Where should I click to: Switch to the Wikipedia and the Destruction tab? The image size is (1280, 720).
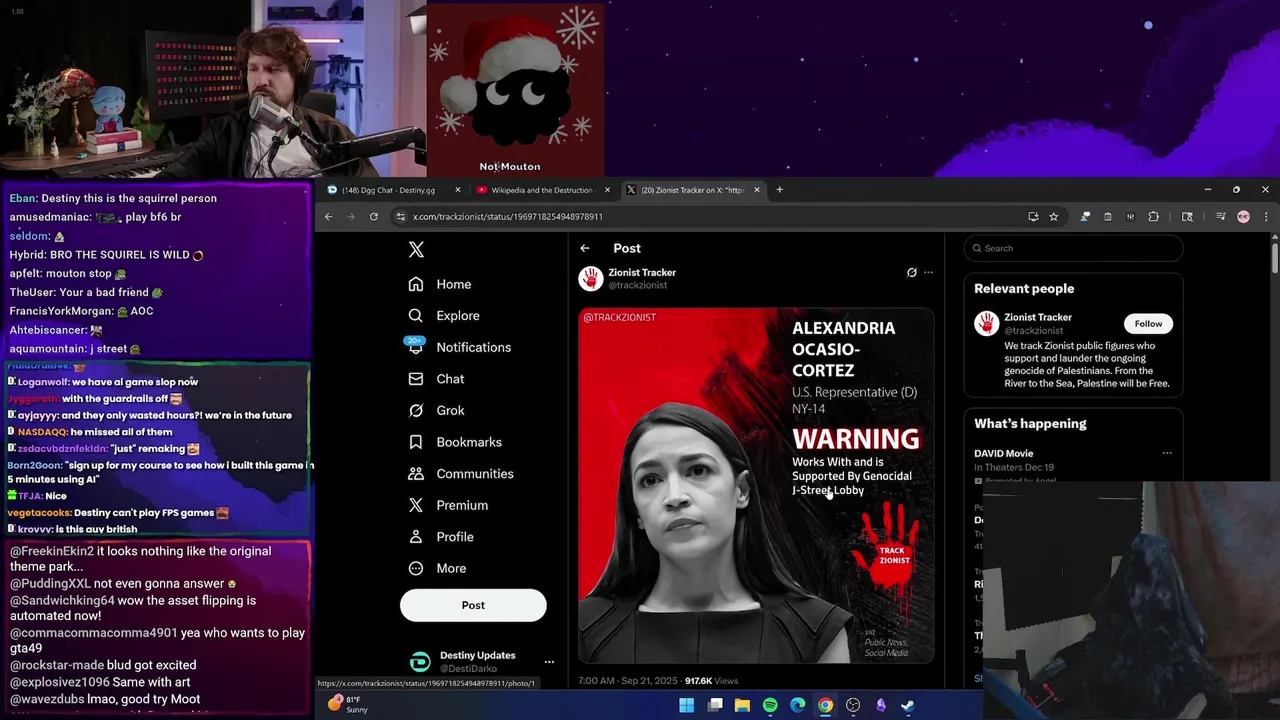tap(541, 190)
